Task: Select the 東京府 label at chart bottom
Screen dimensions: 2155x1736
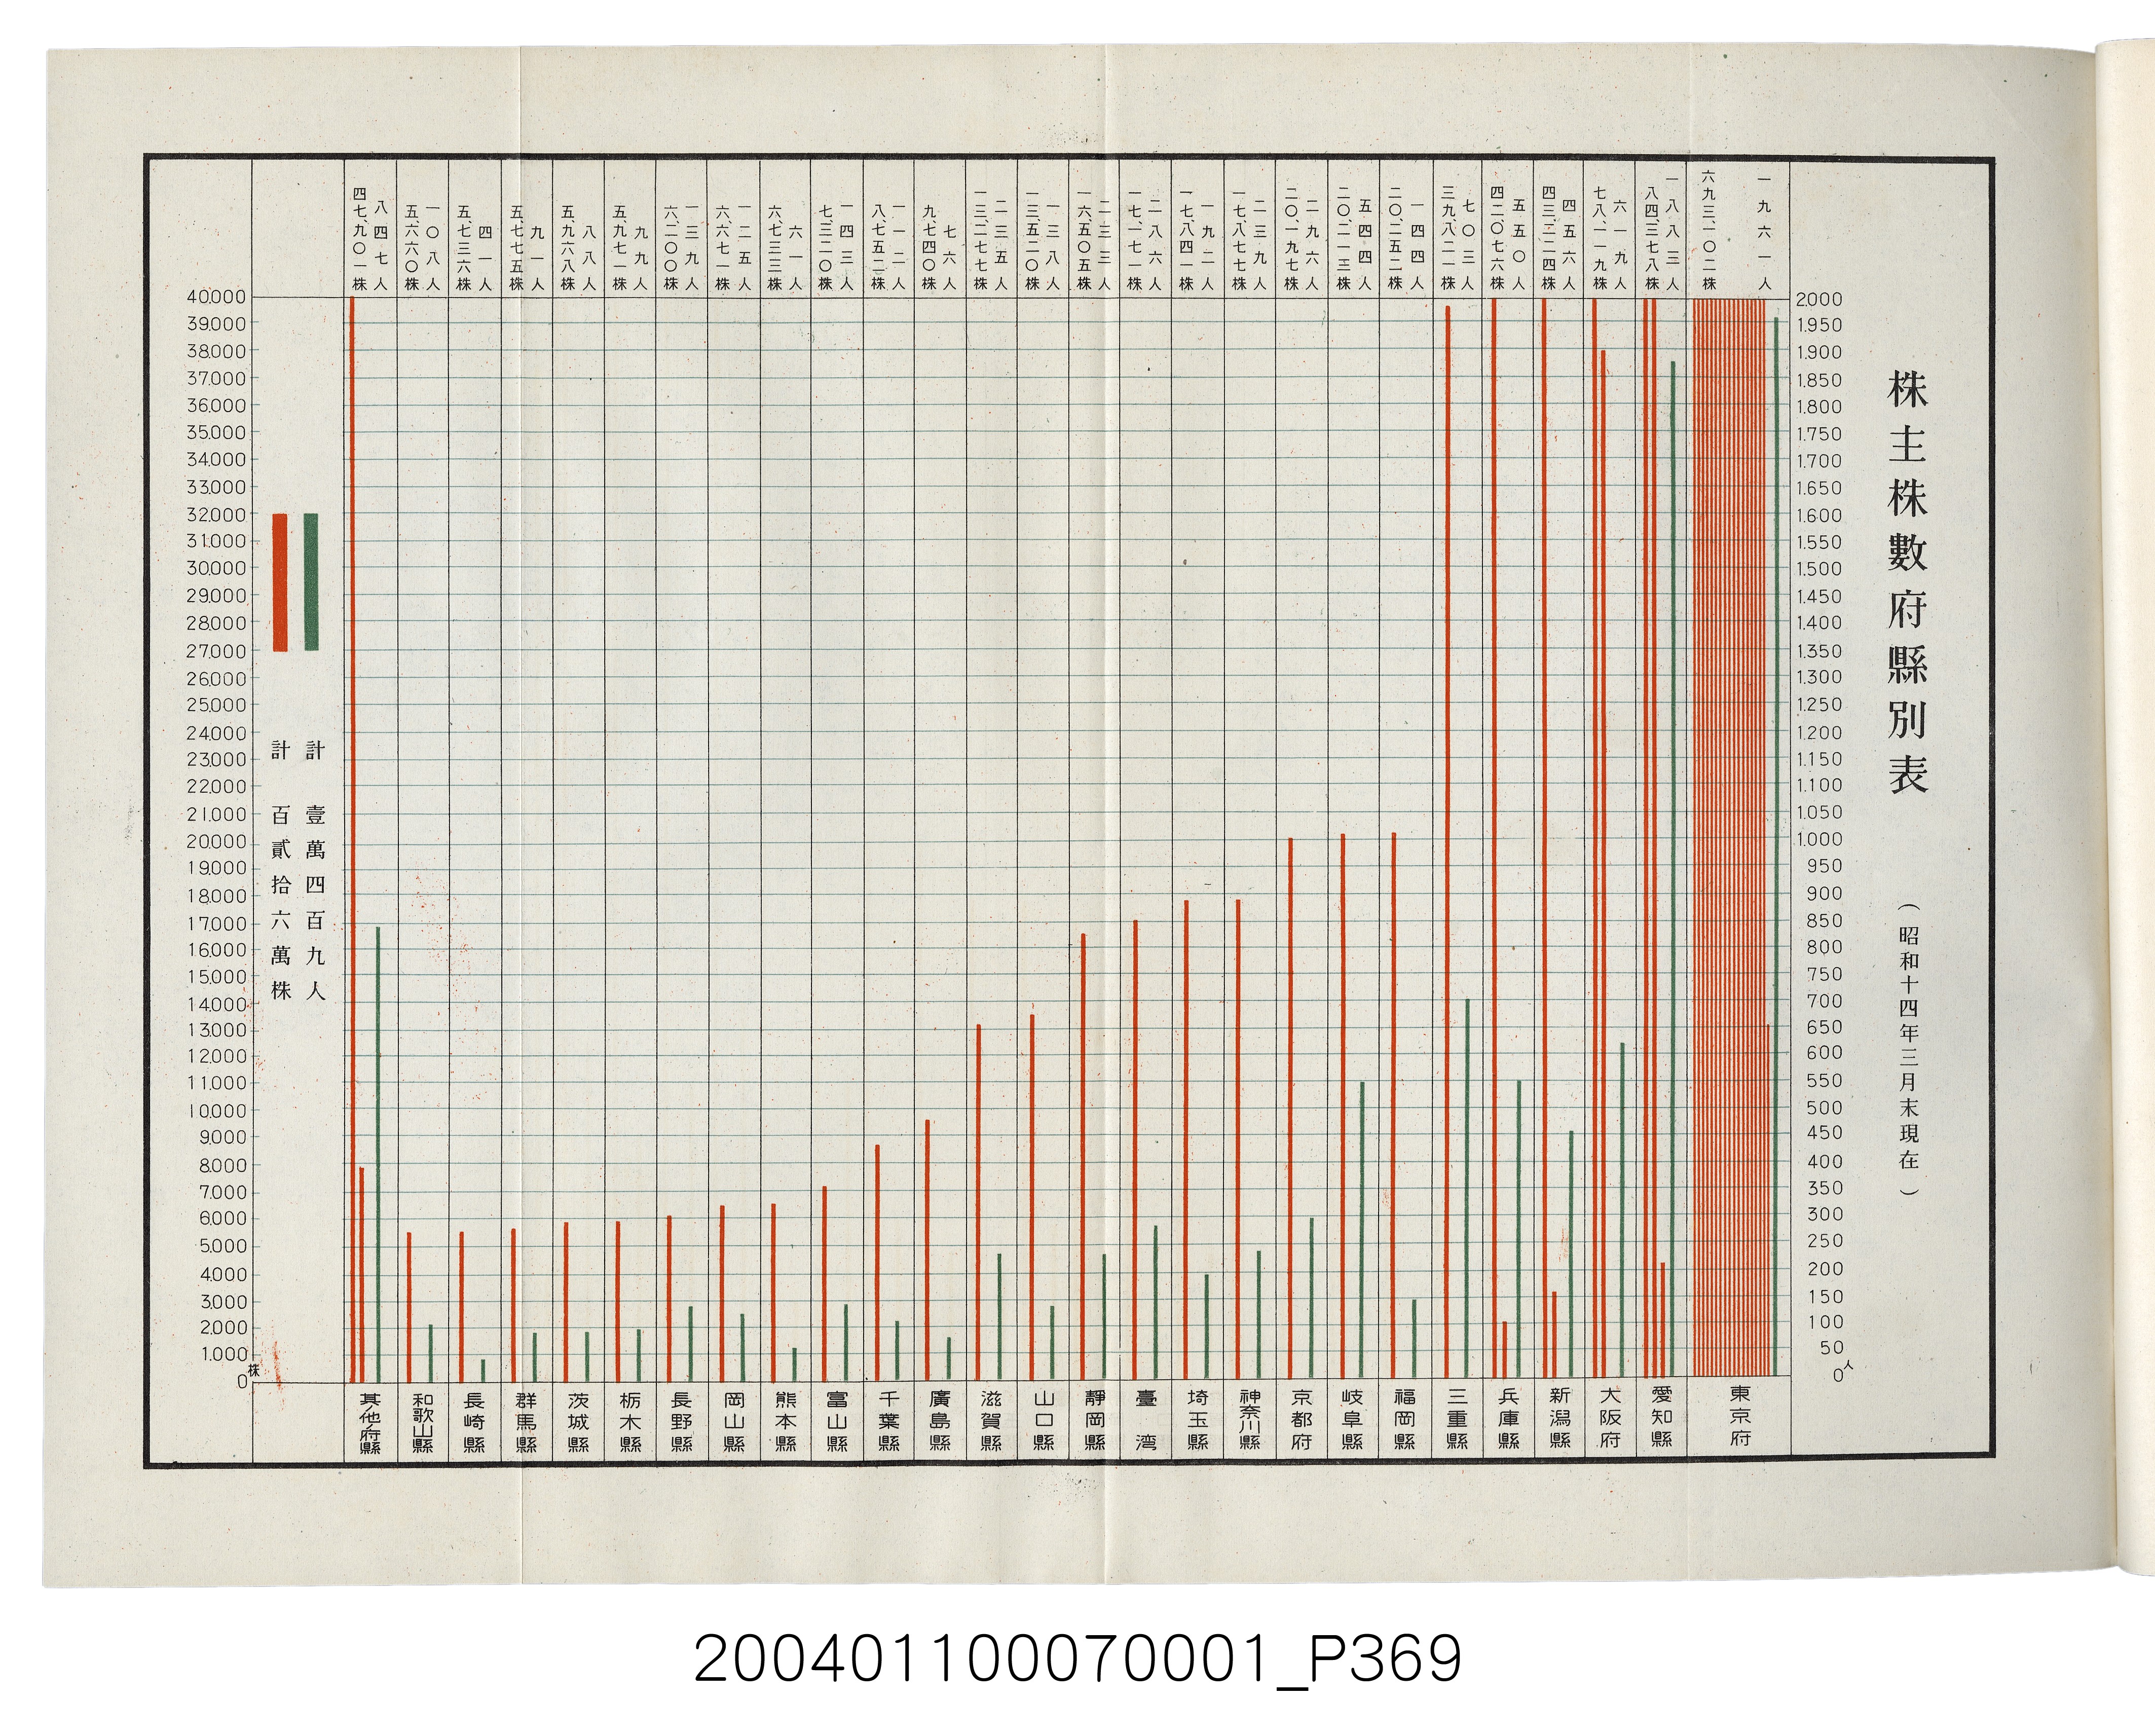Action: click(x=1740, y=1416)
